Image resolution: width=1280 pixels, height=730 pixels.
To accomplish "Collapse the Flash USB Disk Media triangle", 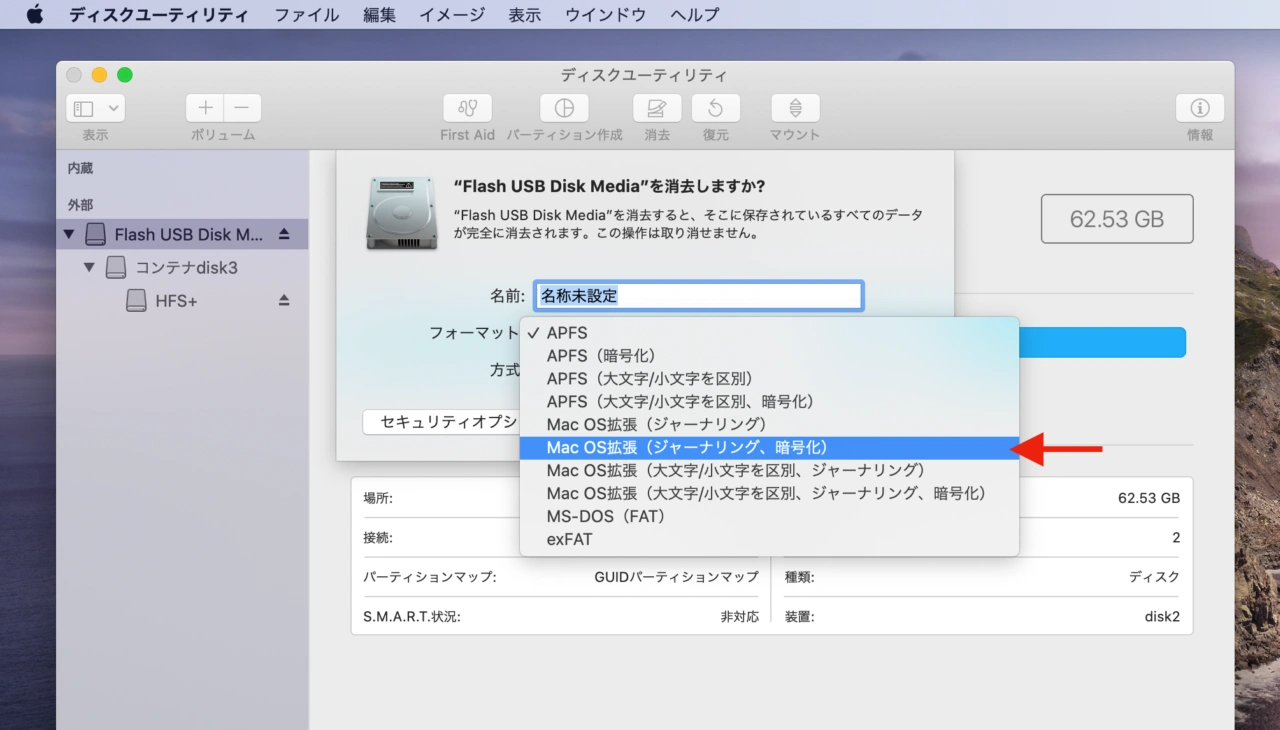I will pyautogui.click(x=68, y=234).
